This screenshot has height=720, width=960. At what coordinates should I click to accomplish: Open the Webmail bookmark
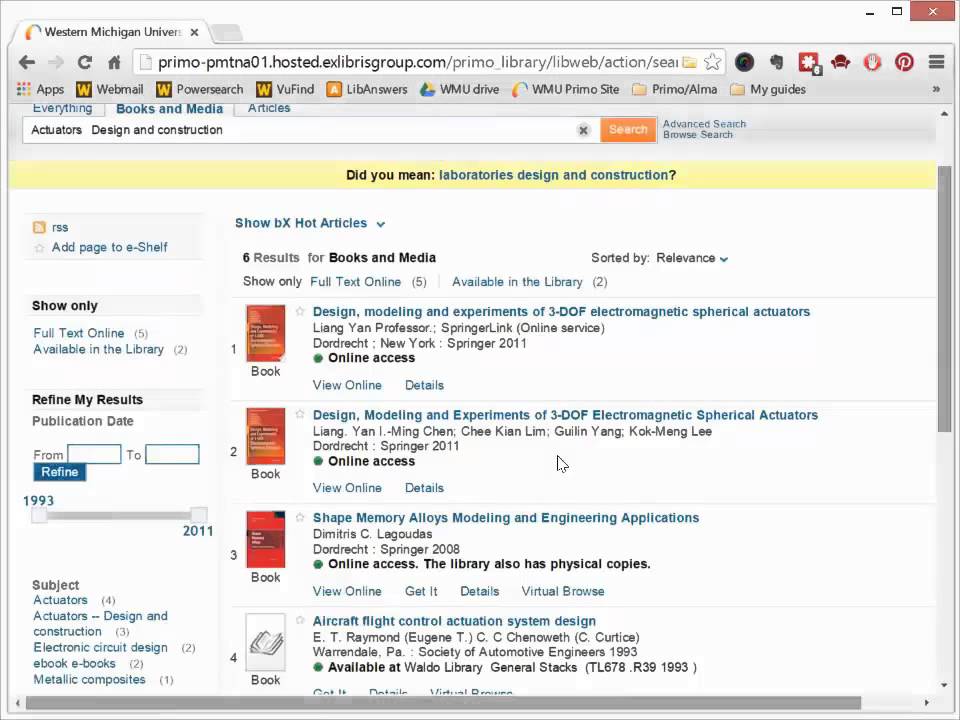pos(110,89)
